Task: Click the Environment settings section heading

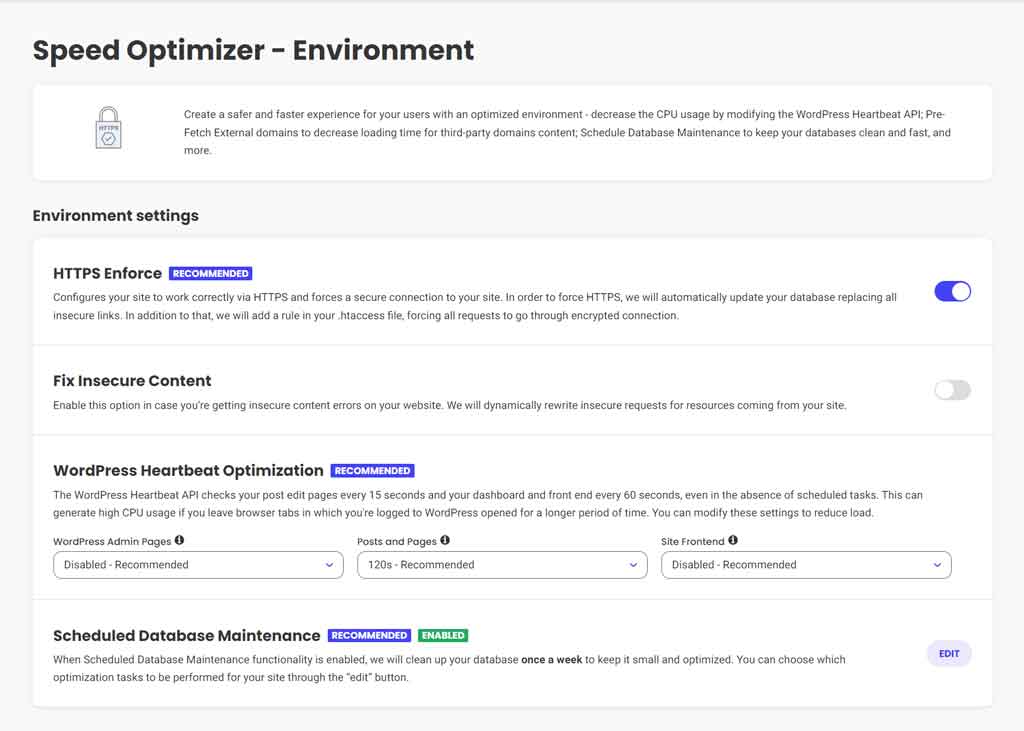Action: coord(115,215)
